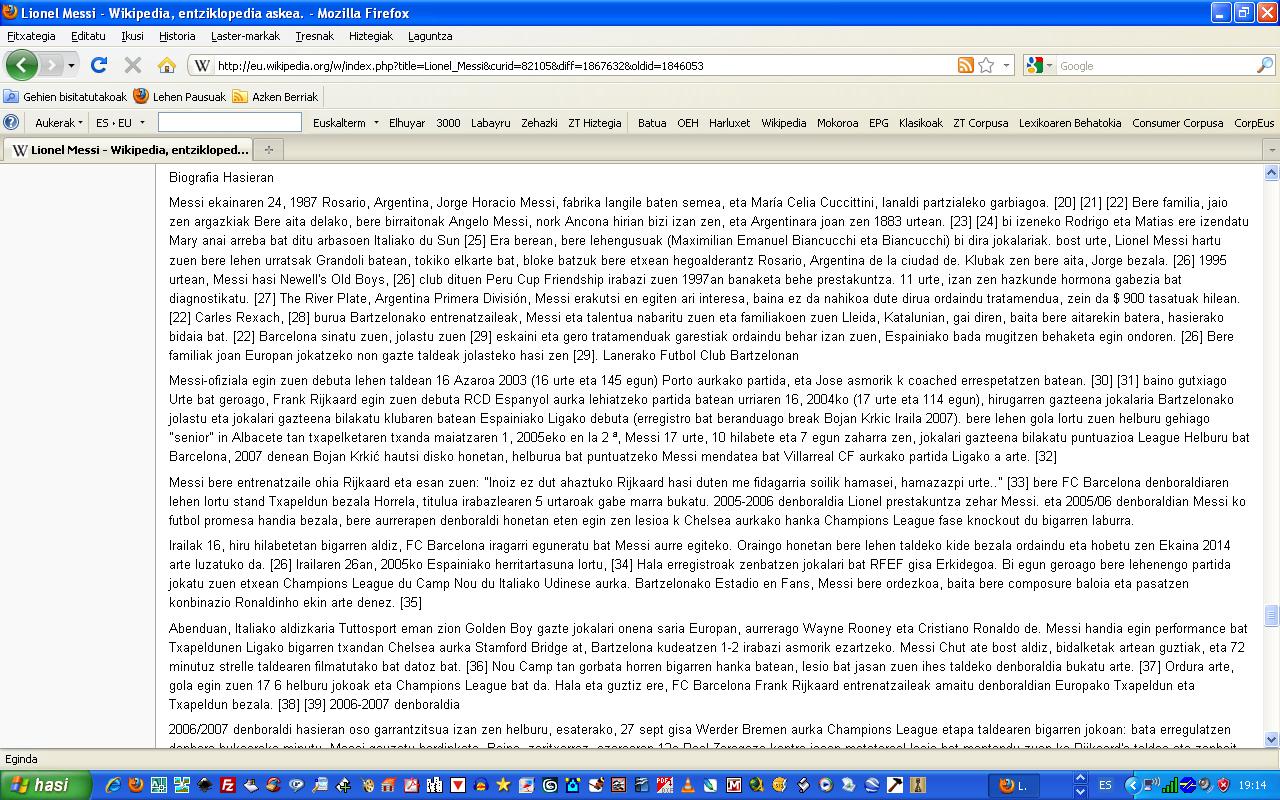Bookmark this page with the star icon
This screenshot has width=1280, height=800.
(x=986, y=65)
